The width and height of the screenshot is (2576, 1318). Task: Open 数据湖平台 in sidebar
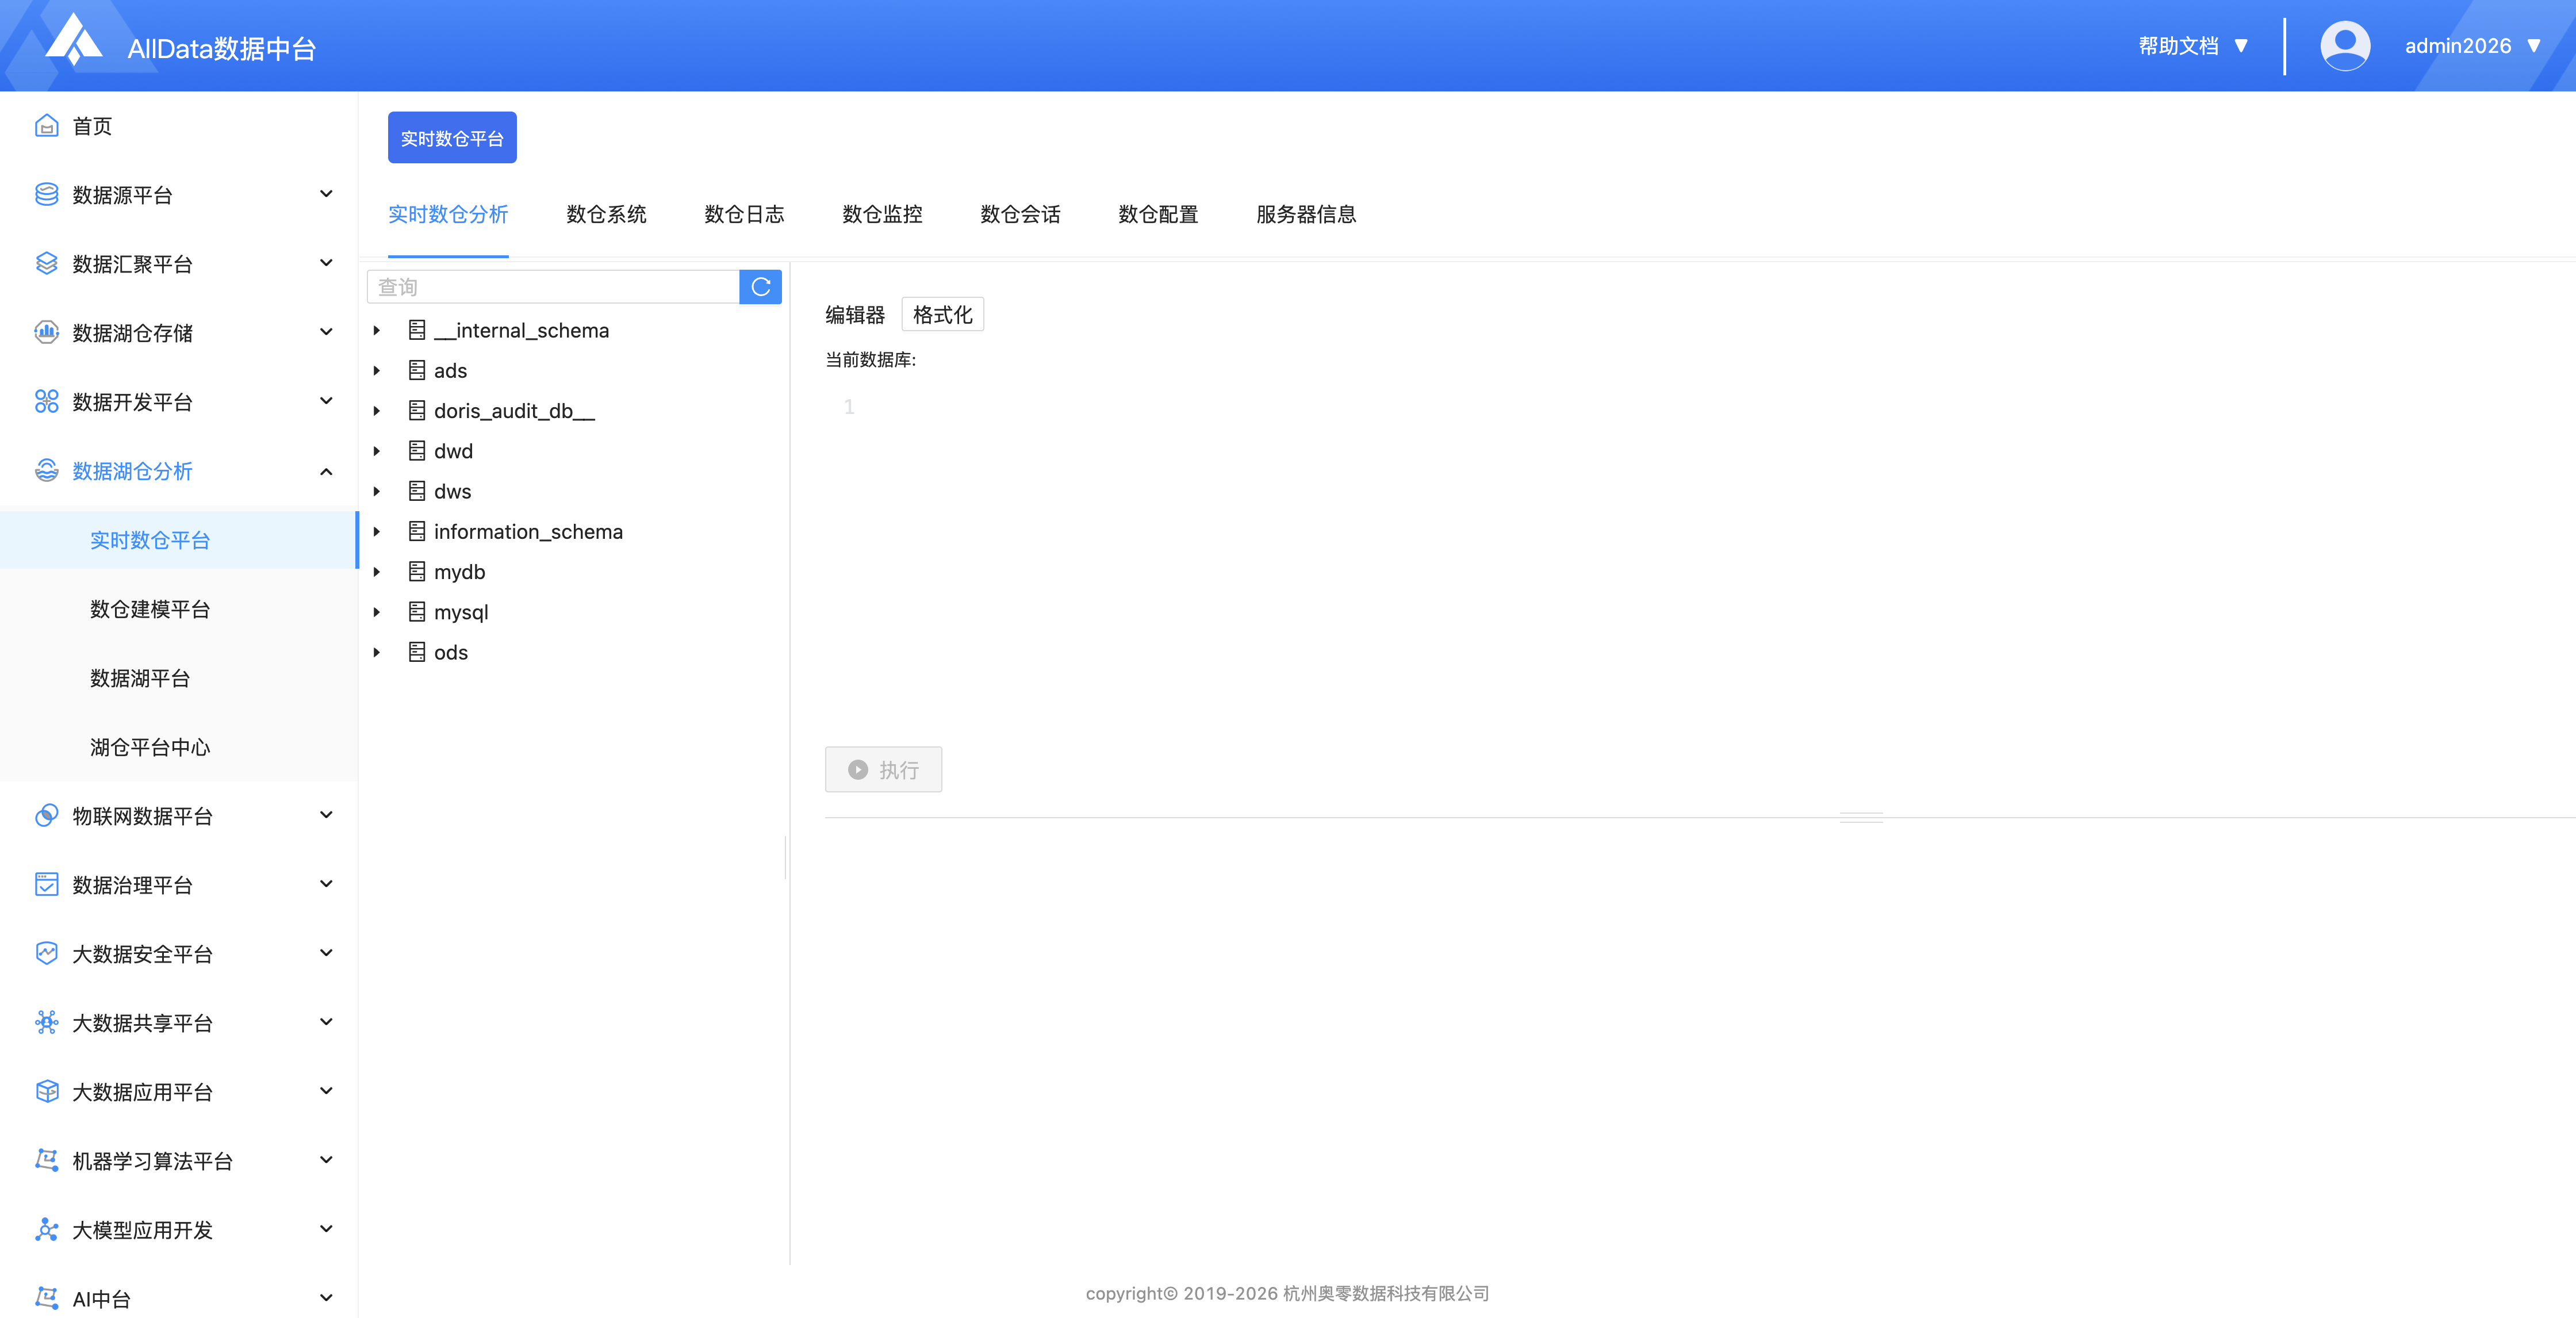pos(140,677)
